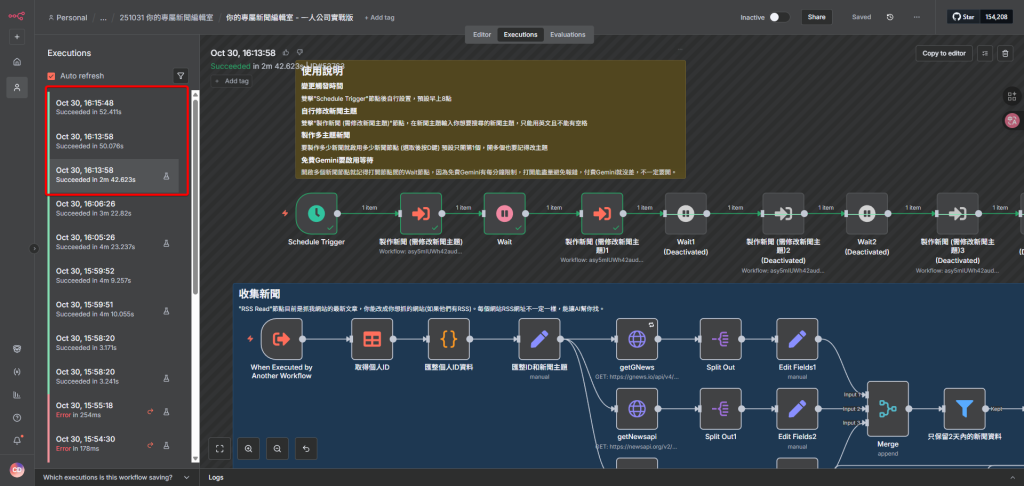Image resolution: width=1024 pixels, height=486 pixels.
Task: Click flask icon on 15:59:51 execution
Action: click(167, 310)
